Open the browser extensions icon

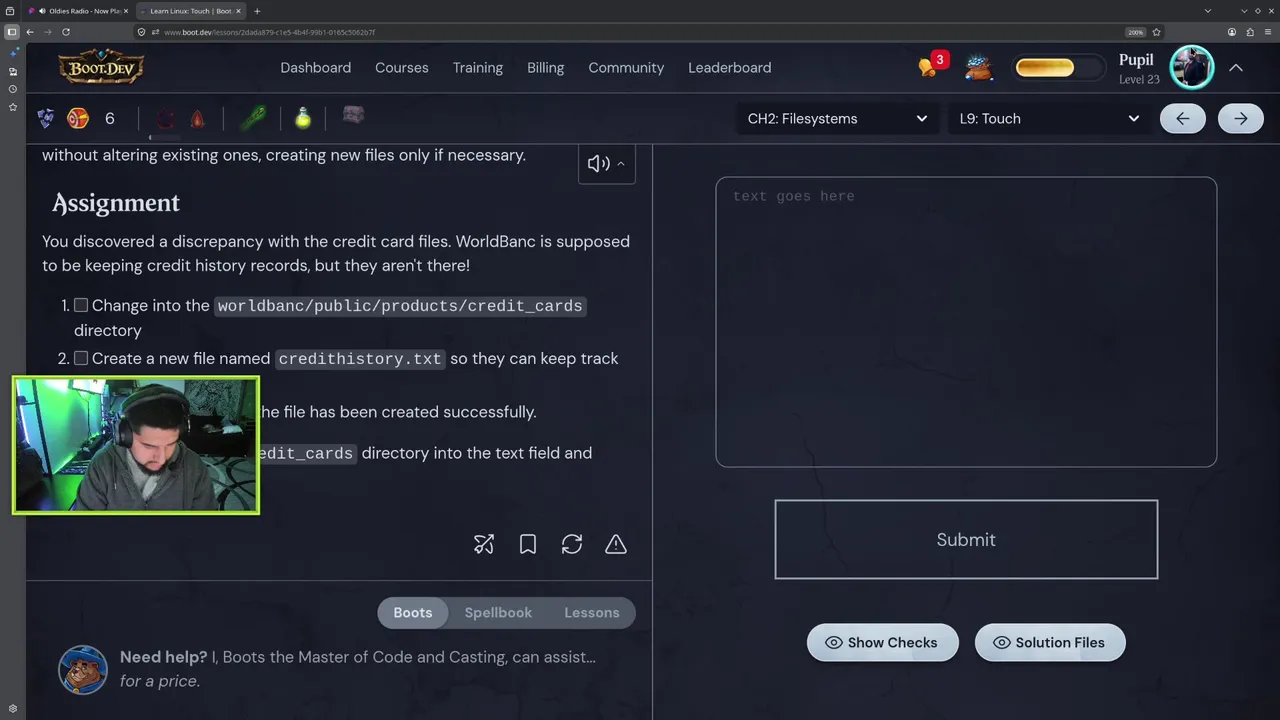[1250, 32]
